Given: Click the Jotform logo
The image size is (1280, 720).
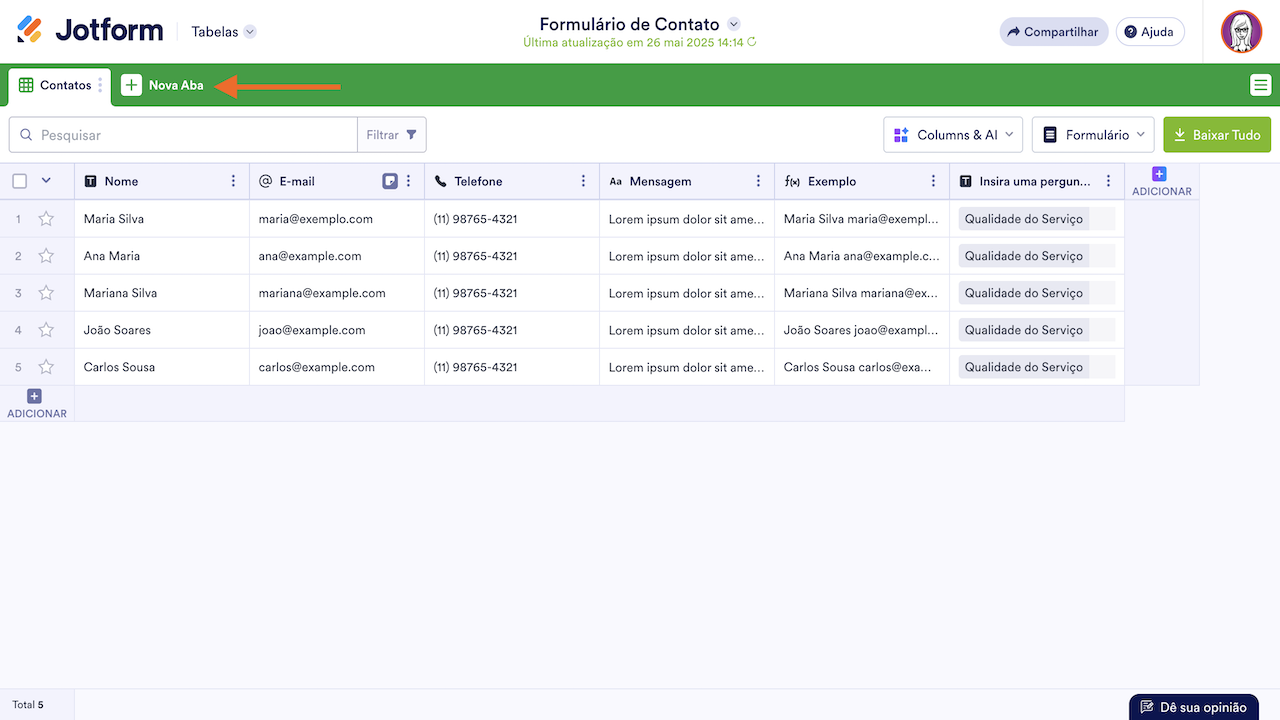Looking at the screenshot, I should click(90, 31).
